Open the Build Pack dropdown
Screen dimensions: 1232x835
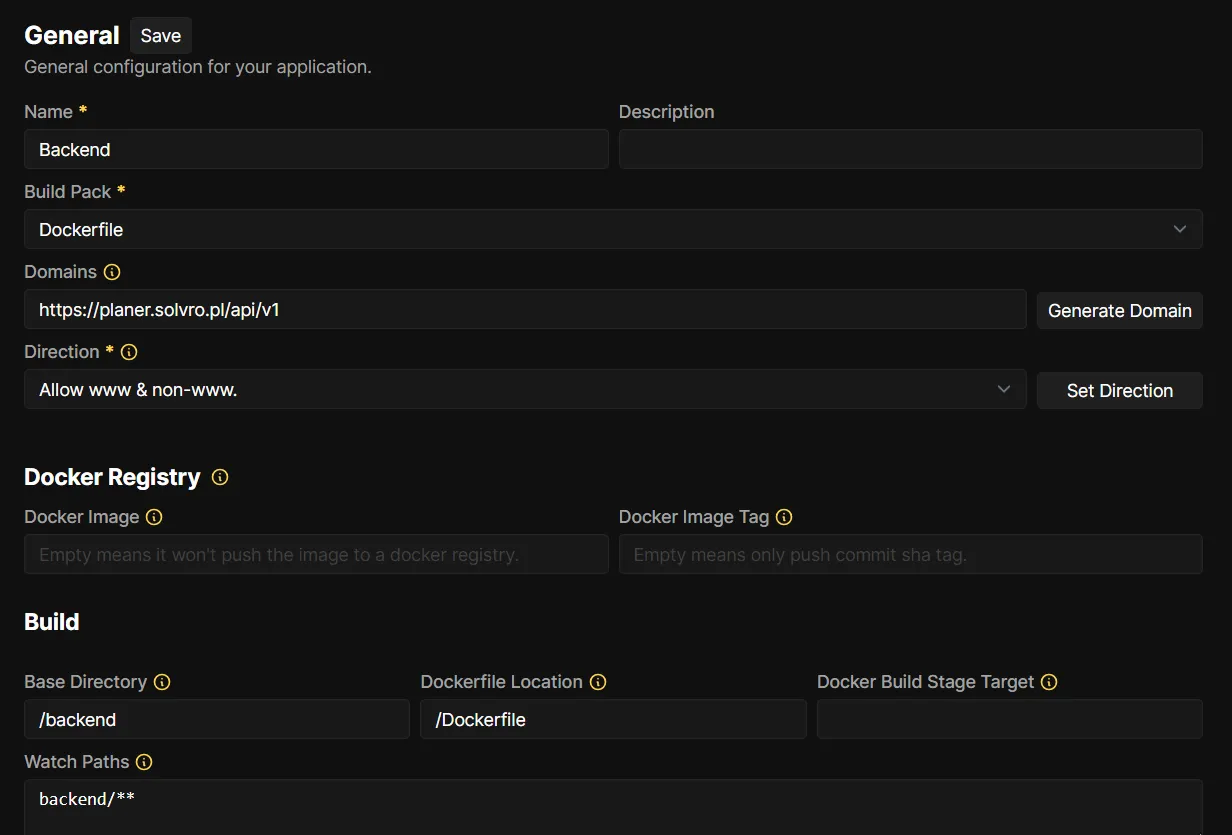point(613,229)
